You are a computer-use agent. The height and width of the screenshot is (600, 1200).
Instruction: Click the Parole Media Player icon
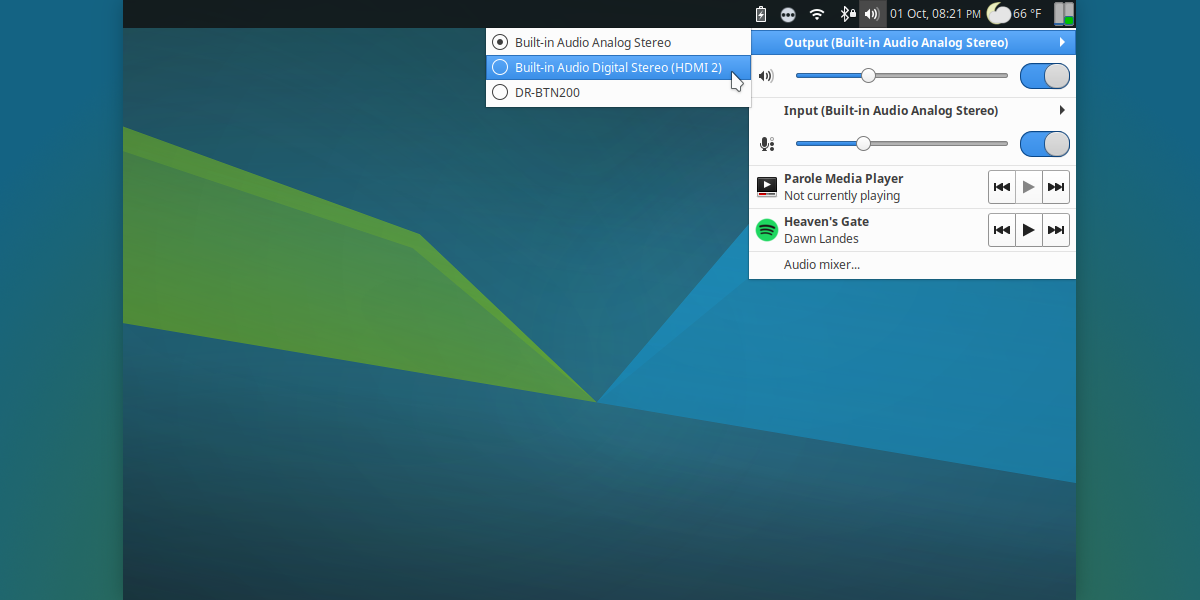point(766,186)
